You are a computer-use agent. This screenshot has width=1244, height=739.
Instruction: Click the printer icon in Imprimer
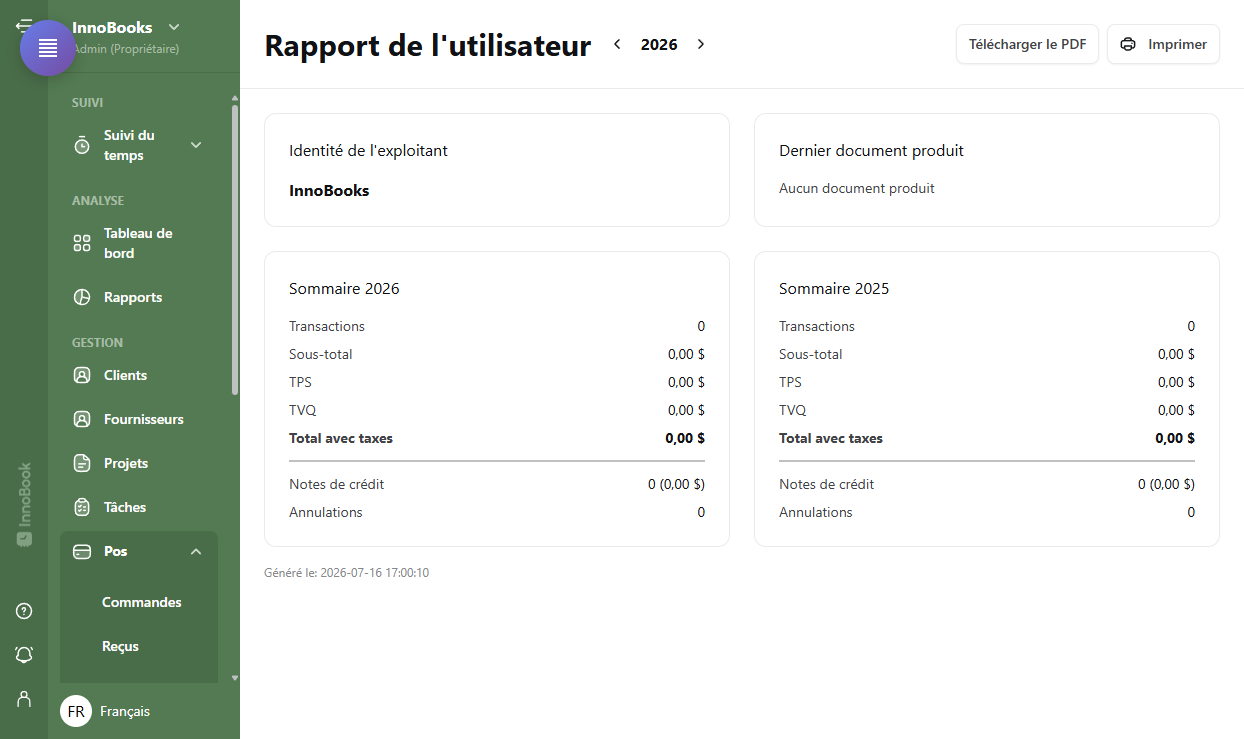tap(1128, 44)
